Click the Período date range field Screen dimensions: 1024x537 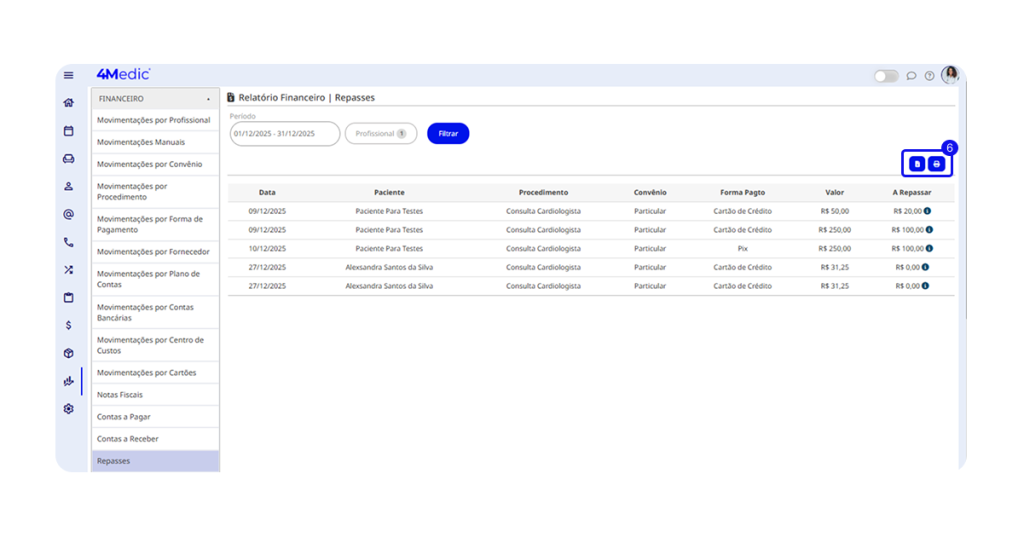[284, 133]
